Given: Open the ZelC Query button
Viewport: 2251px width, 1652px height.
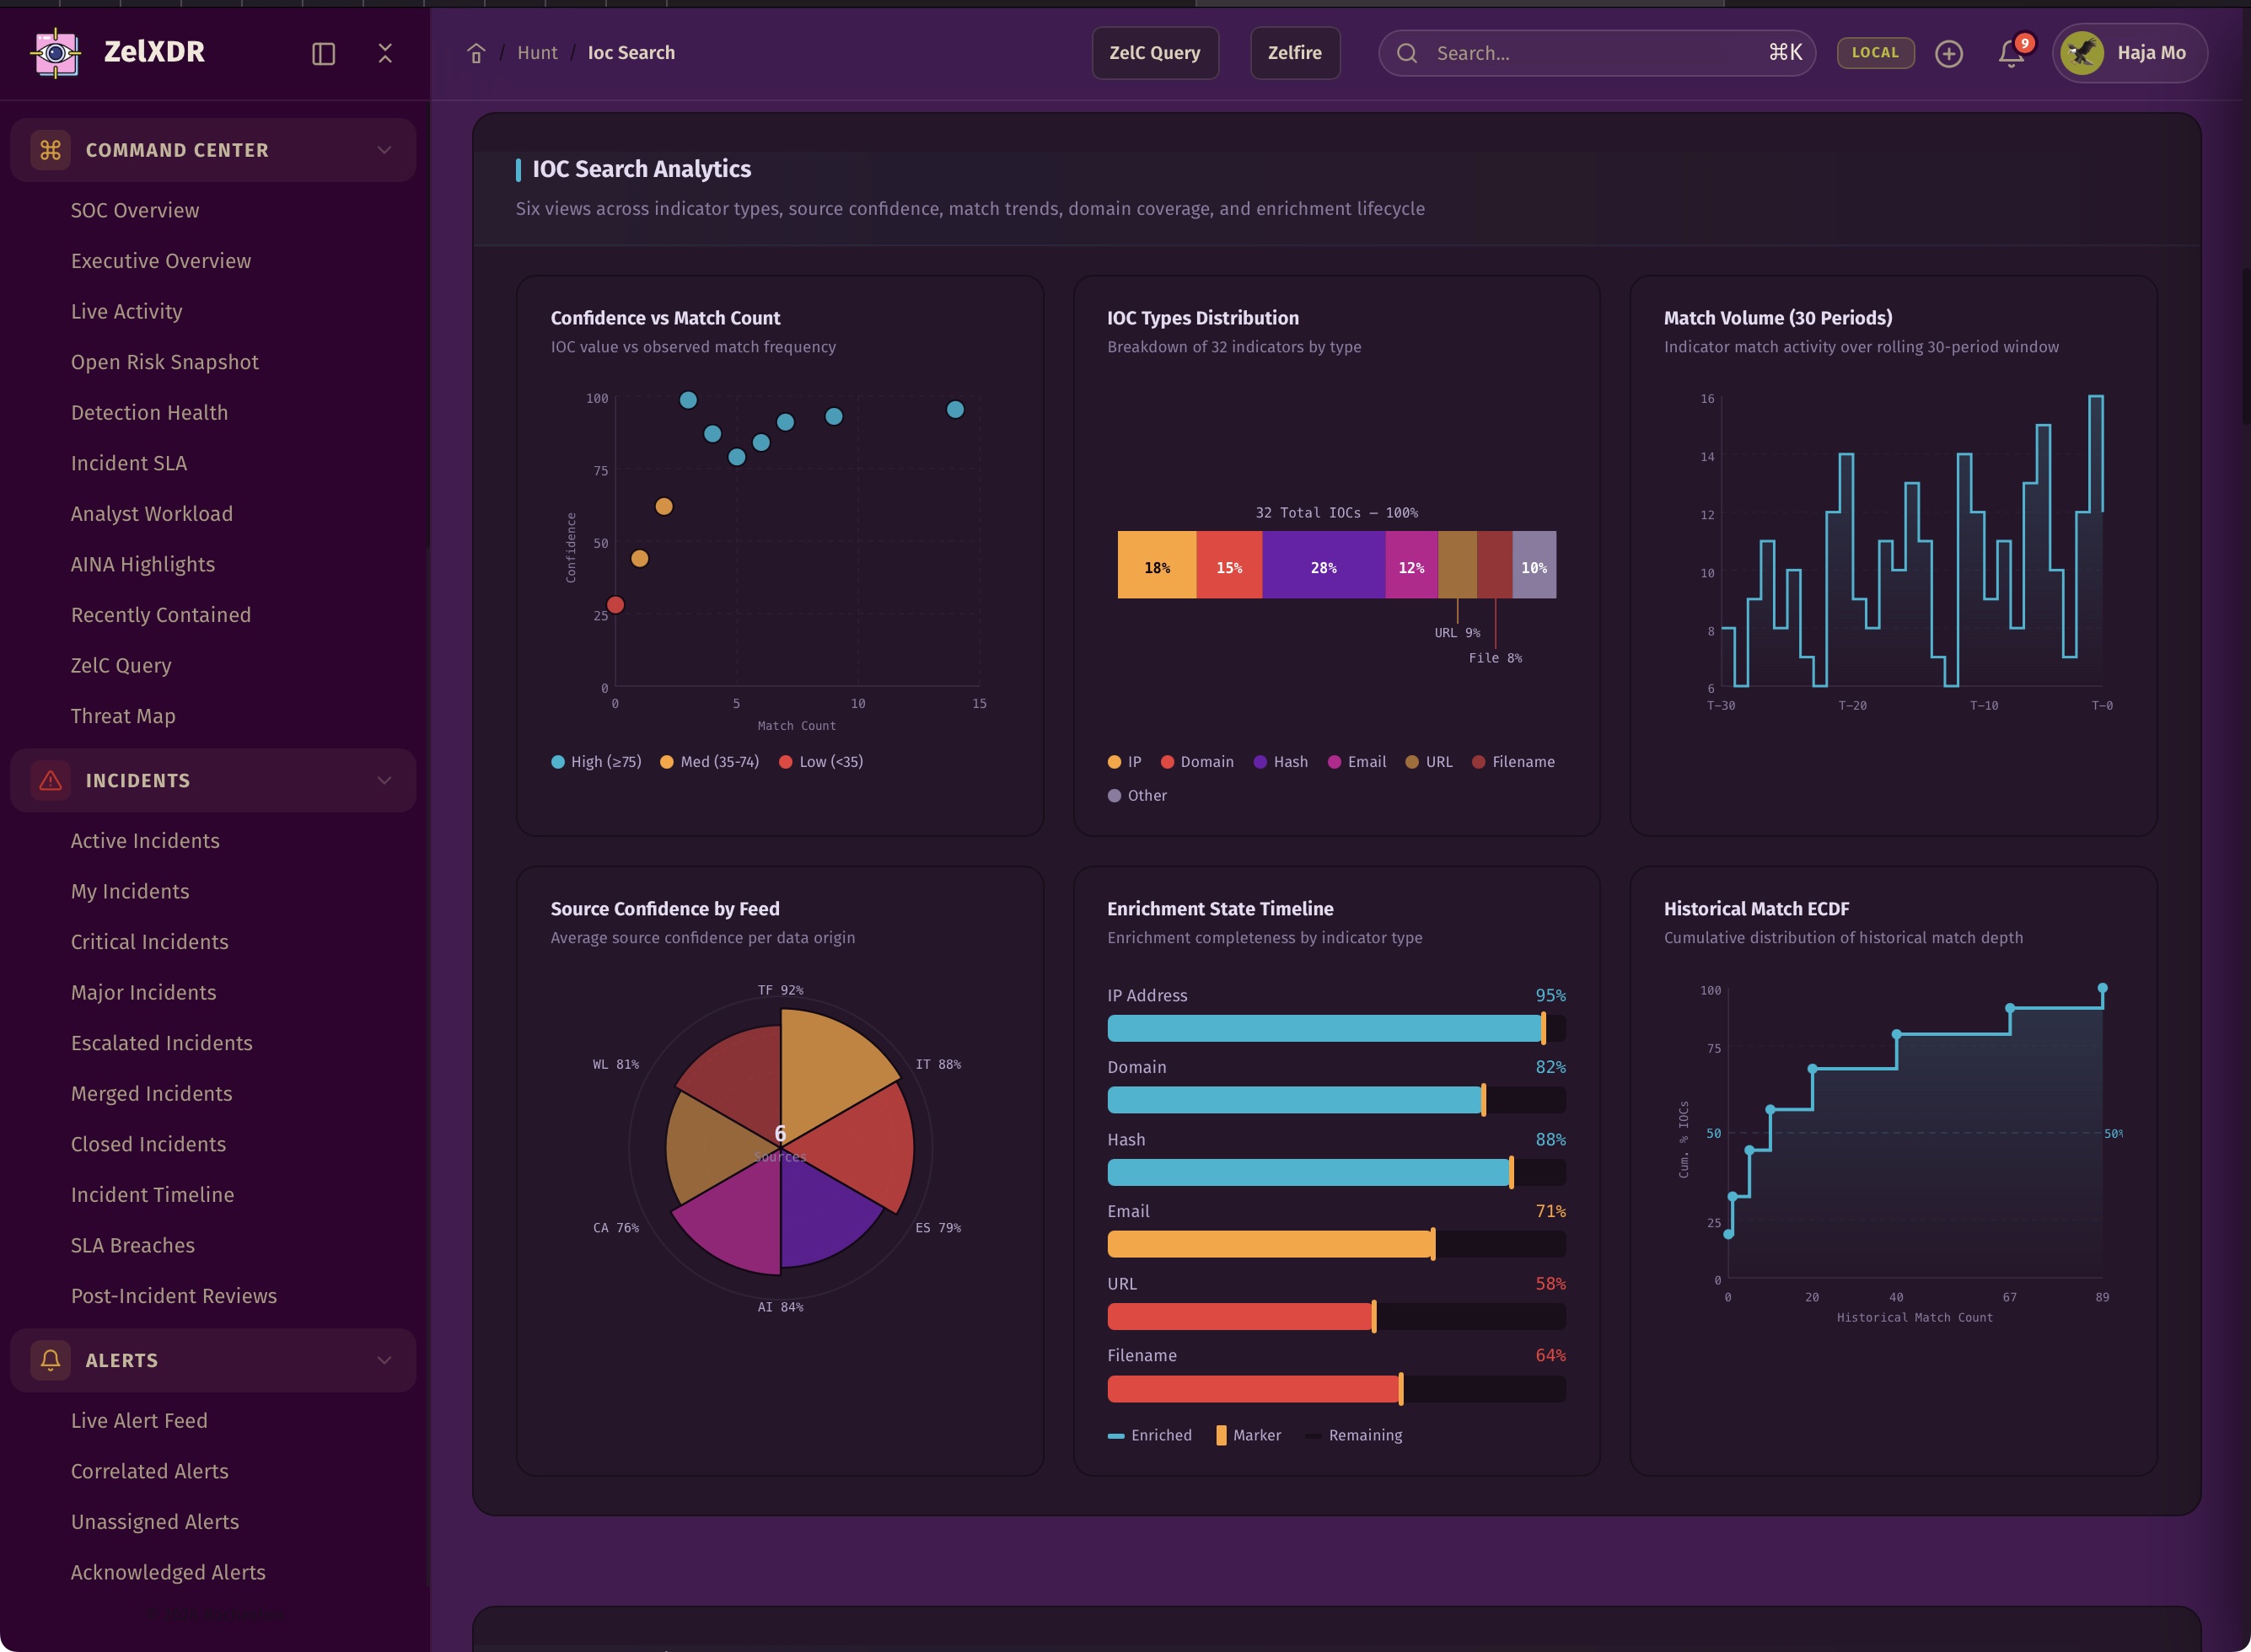Looking at the screenshot, I should pos(1154,53).
